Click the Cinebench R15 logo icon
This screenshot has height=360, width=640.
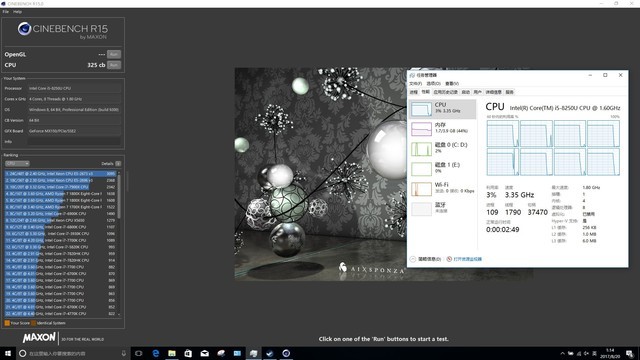(24, 29)
